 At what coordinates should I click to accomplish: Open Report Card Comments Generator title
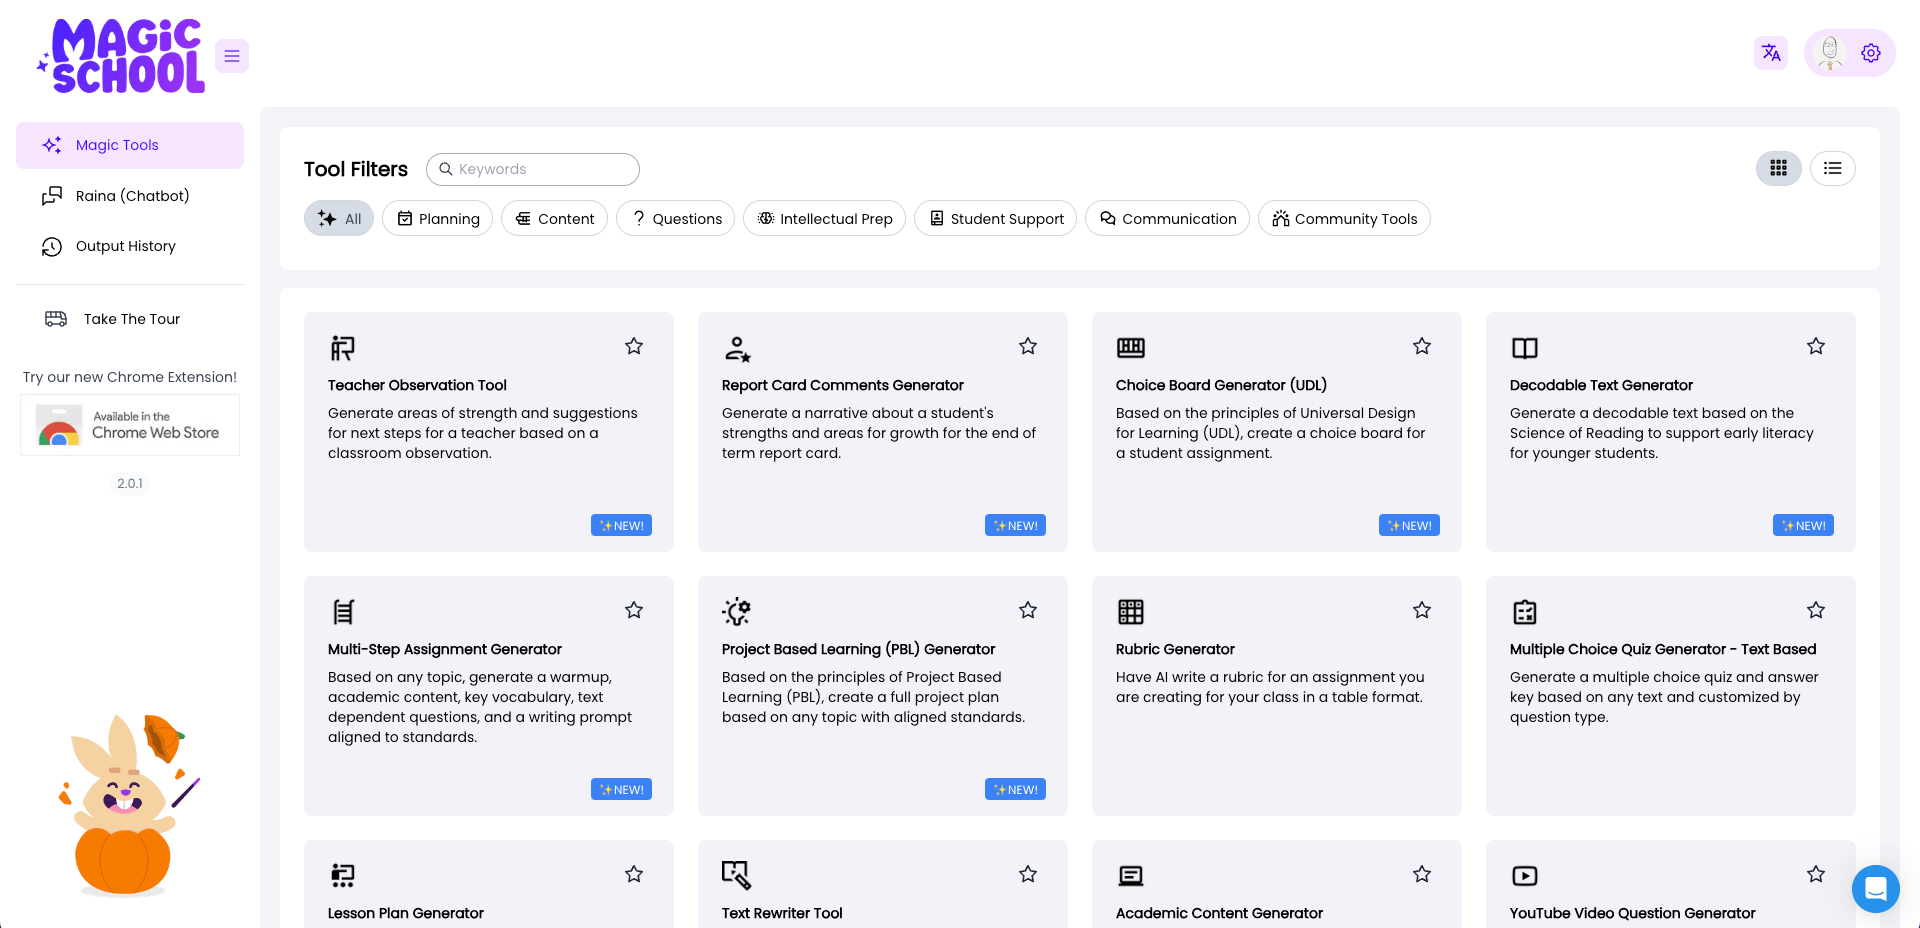point(842,385)
